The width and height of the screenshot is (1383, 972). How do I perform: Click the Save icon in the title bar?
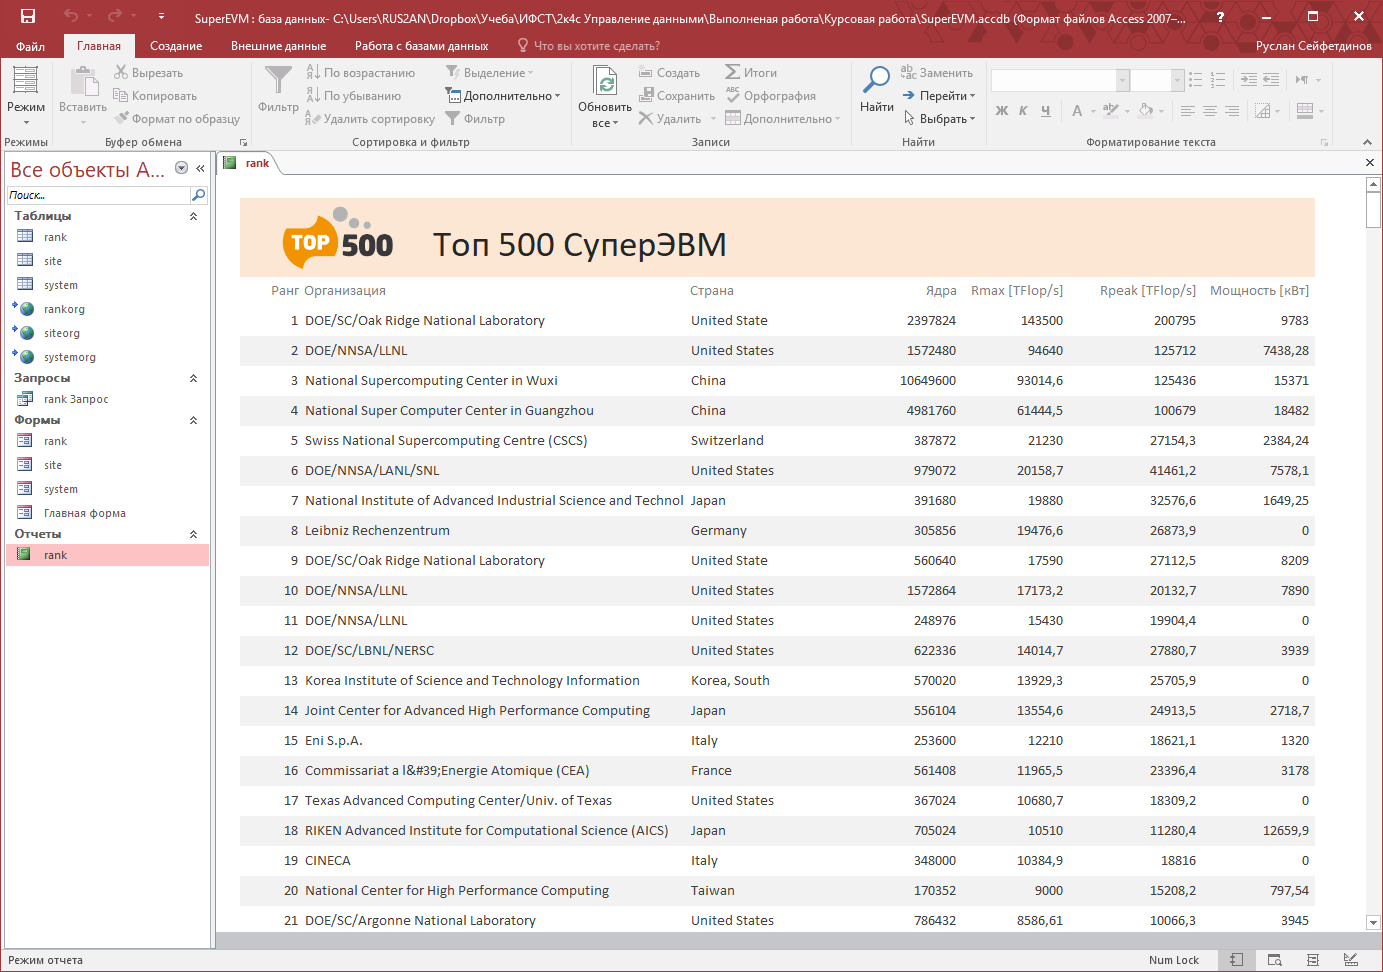(28, 16)
